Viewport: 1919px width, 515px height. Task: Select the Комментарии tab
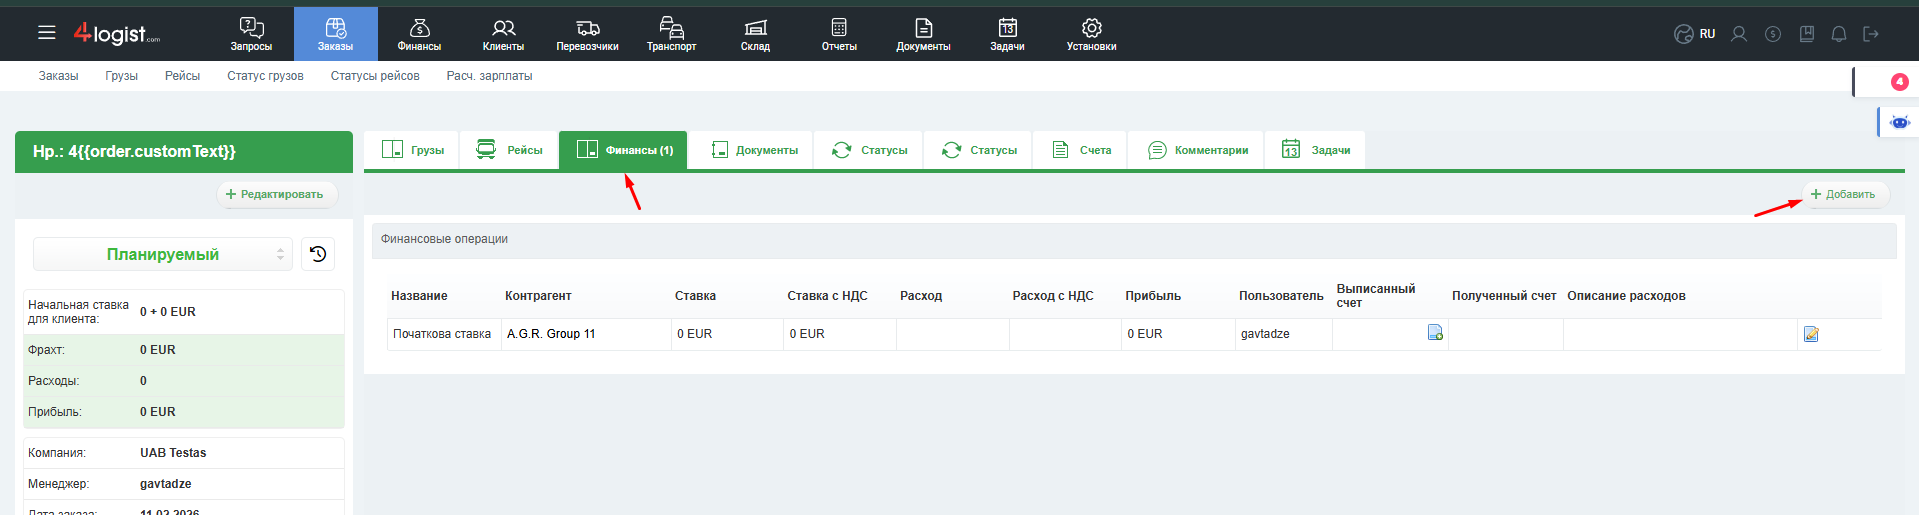(1198, 150)
